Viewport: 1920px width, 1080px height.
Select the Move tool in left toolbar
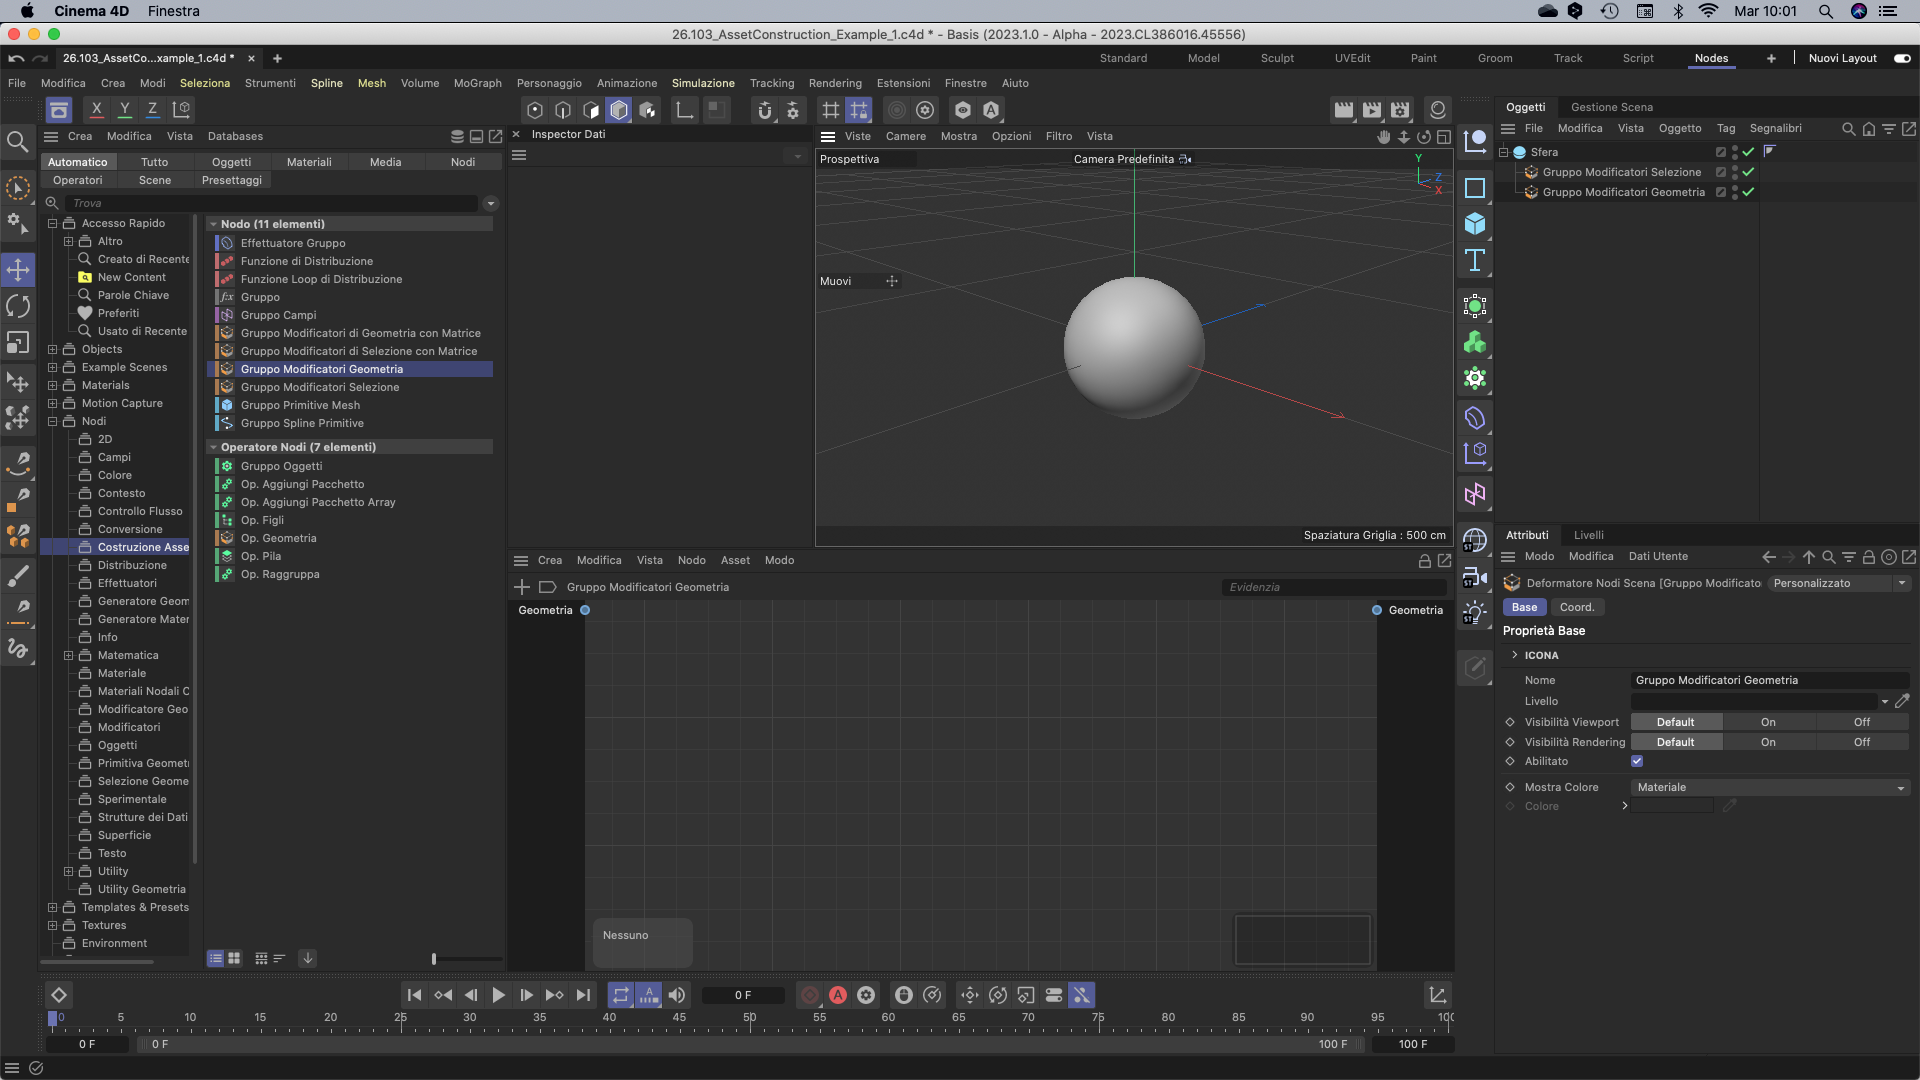18,269
